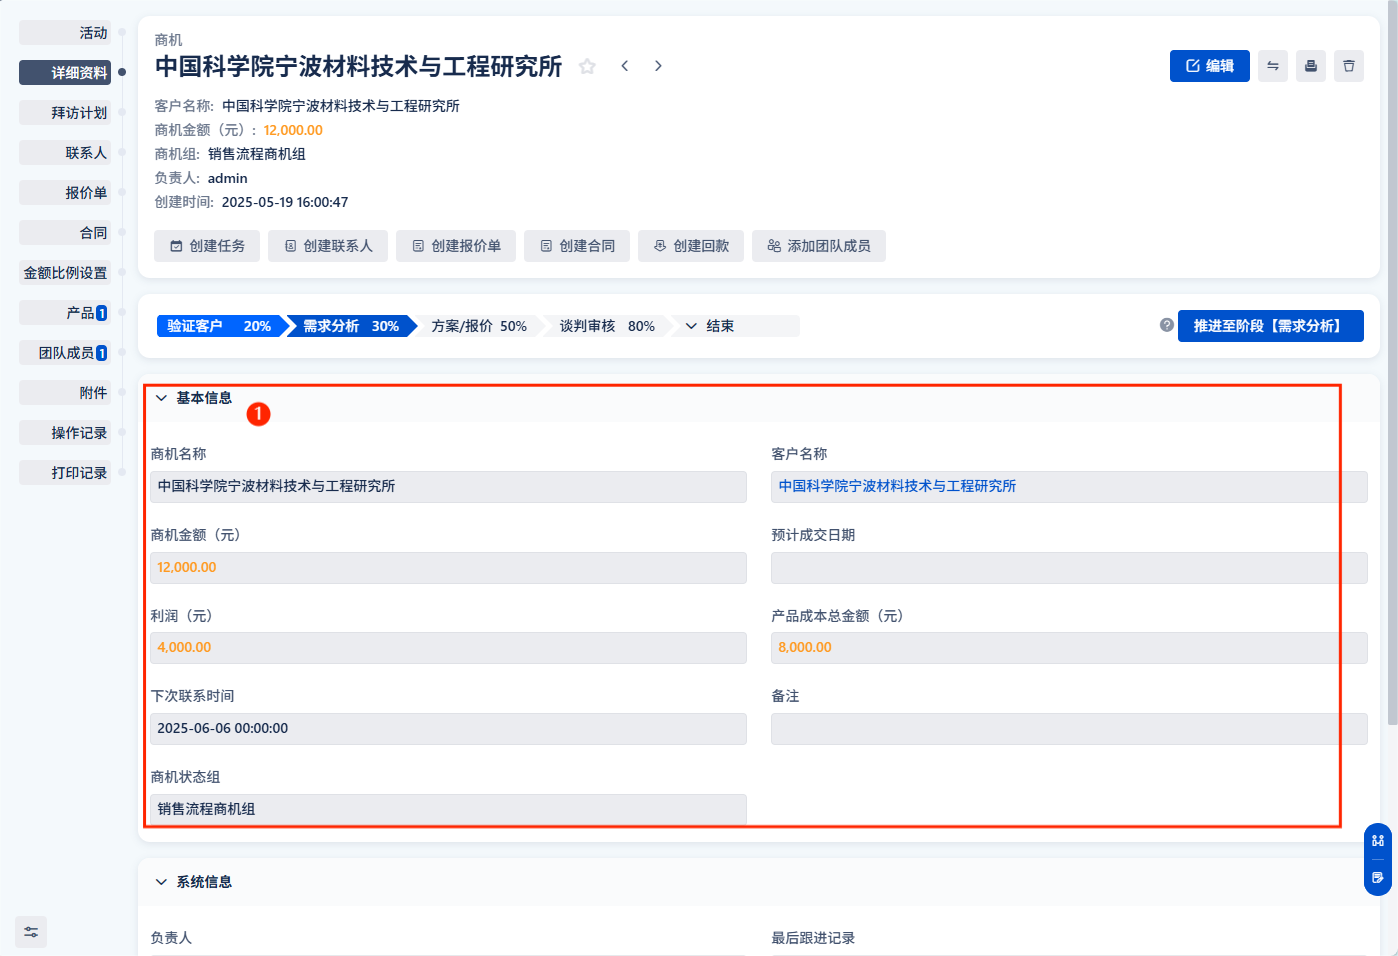Click the empty 预计成交日期 field
This screenshot has height=956, width=1398.
click(1069, 568)
